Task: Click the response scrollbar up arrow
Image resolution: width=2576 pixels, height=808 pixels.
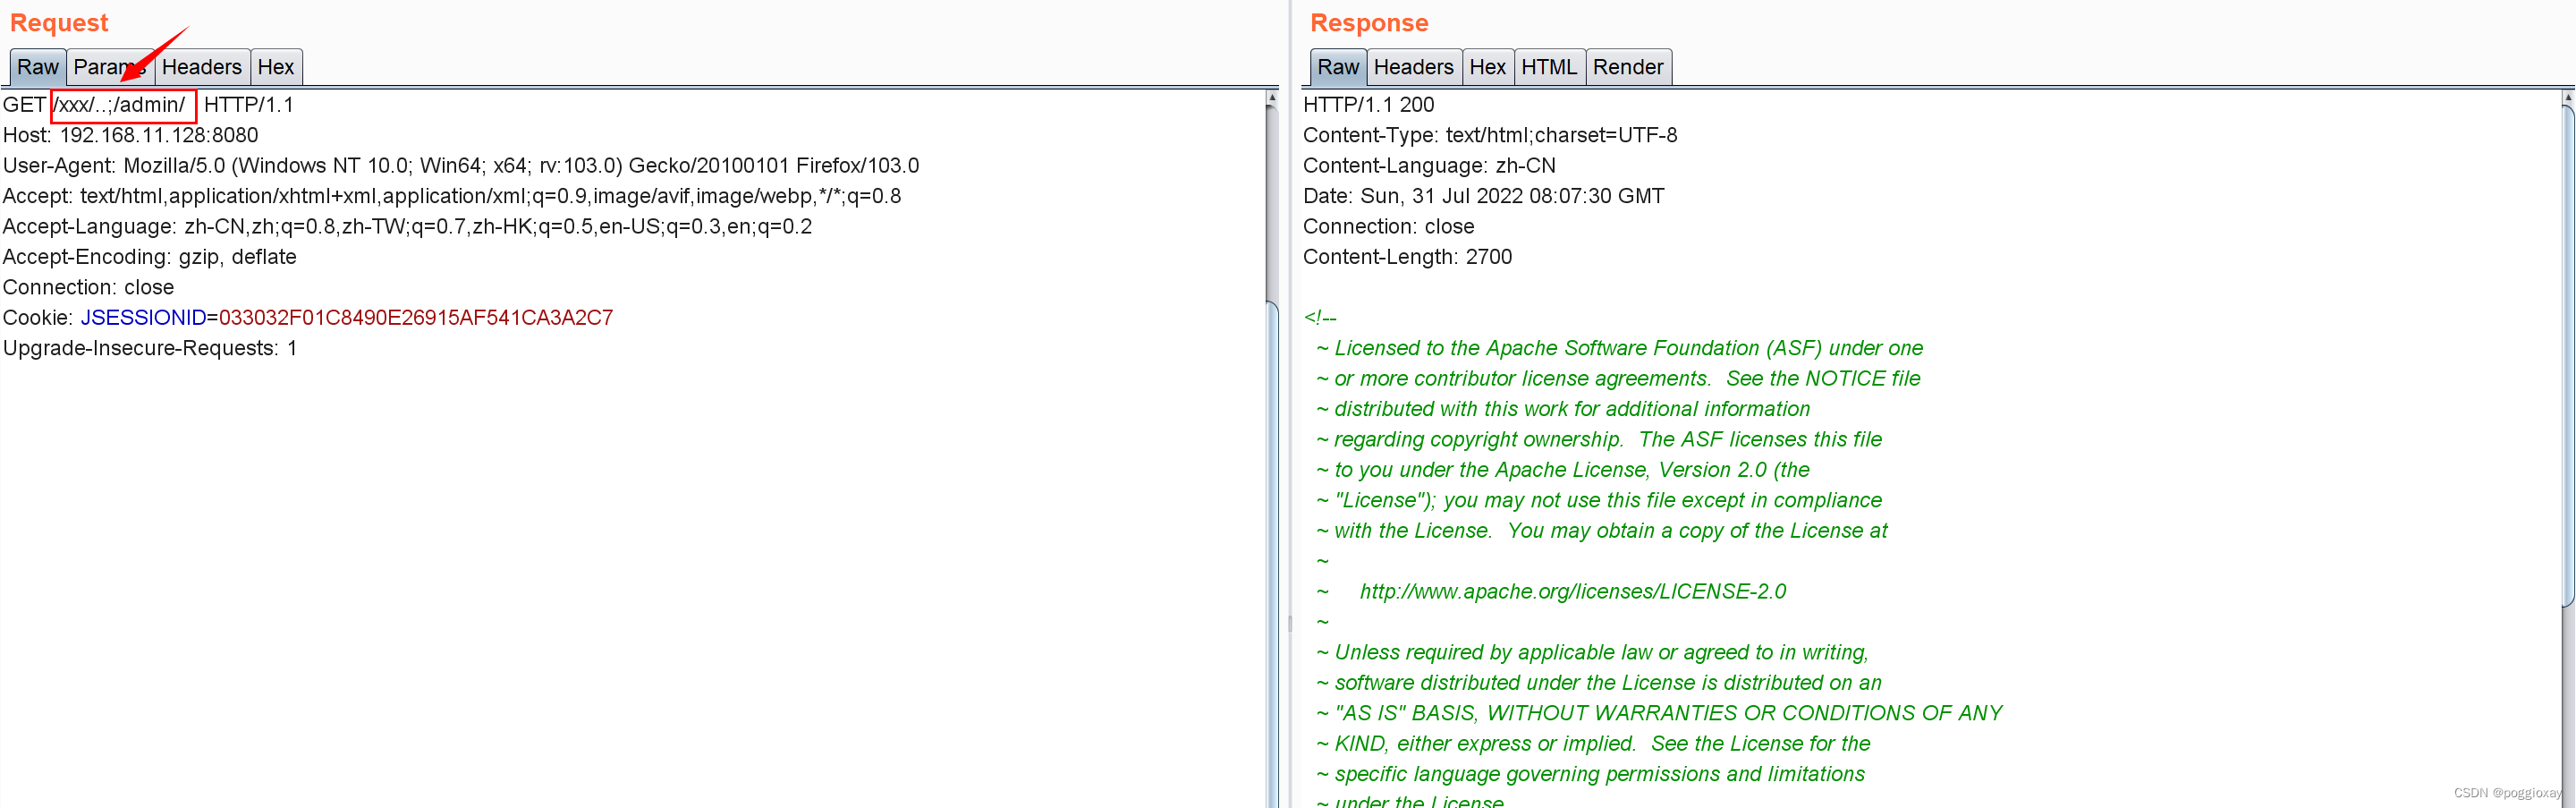Action: pyautogui.click(x=2568, y=98)
